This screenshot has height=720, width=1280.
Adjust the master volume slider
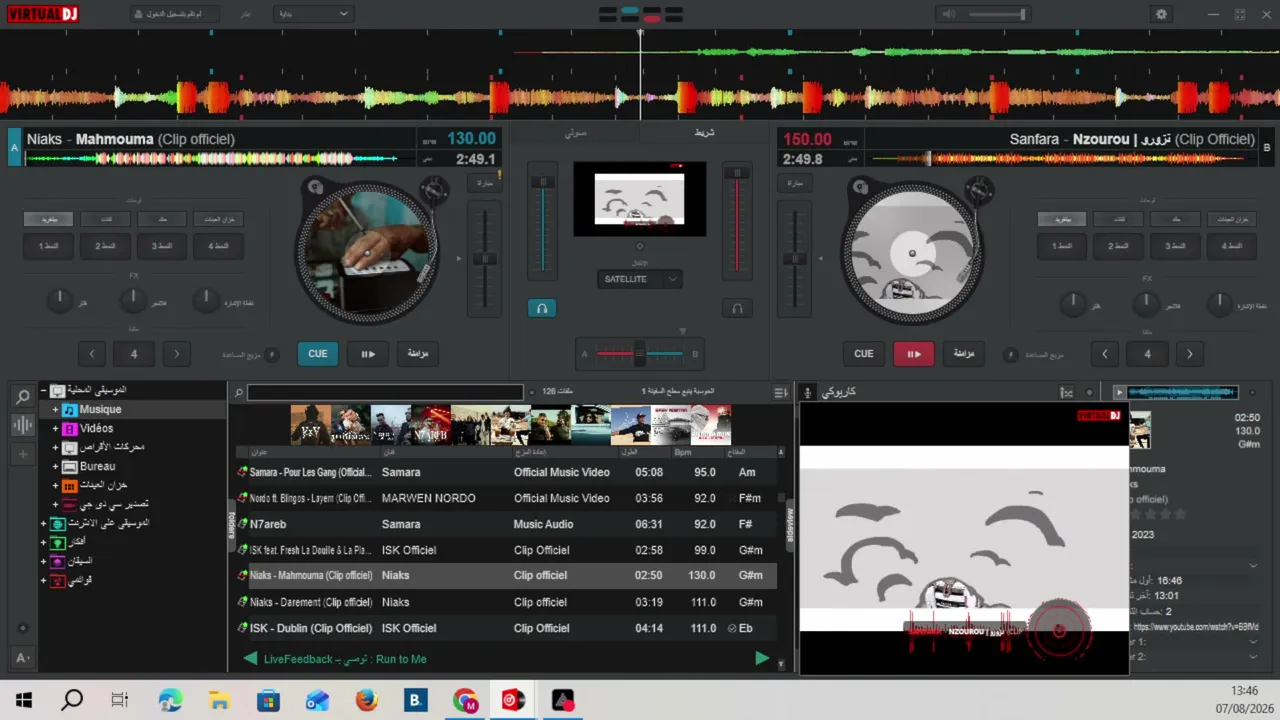pyautogui.click(x=996, y=14)
